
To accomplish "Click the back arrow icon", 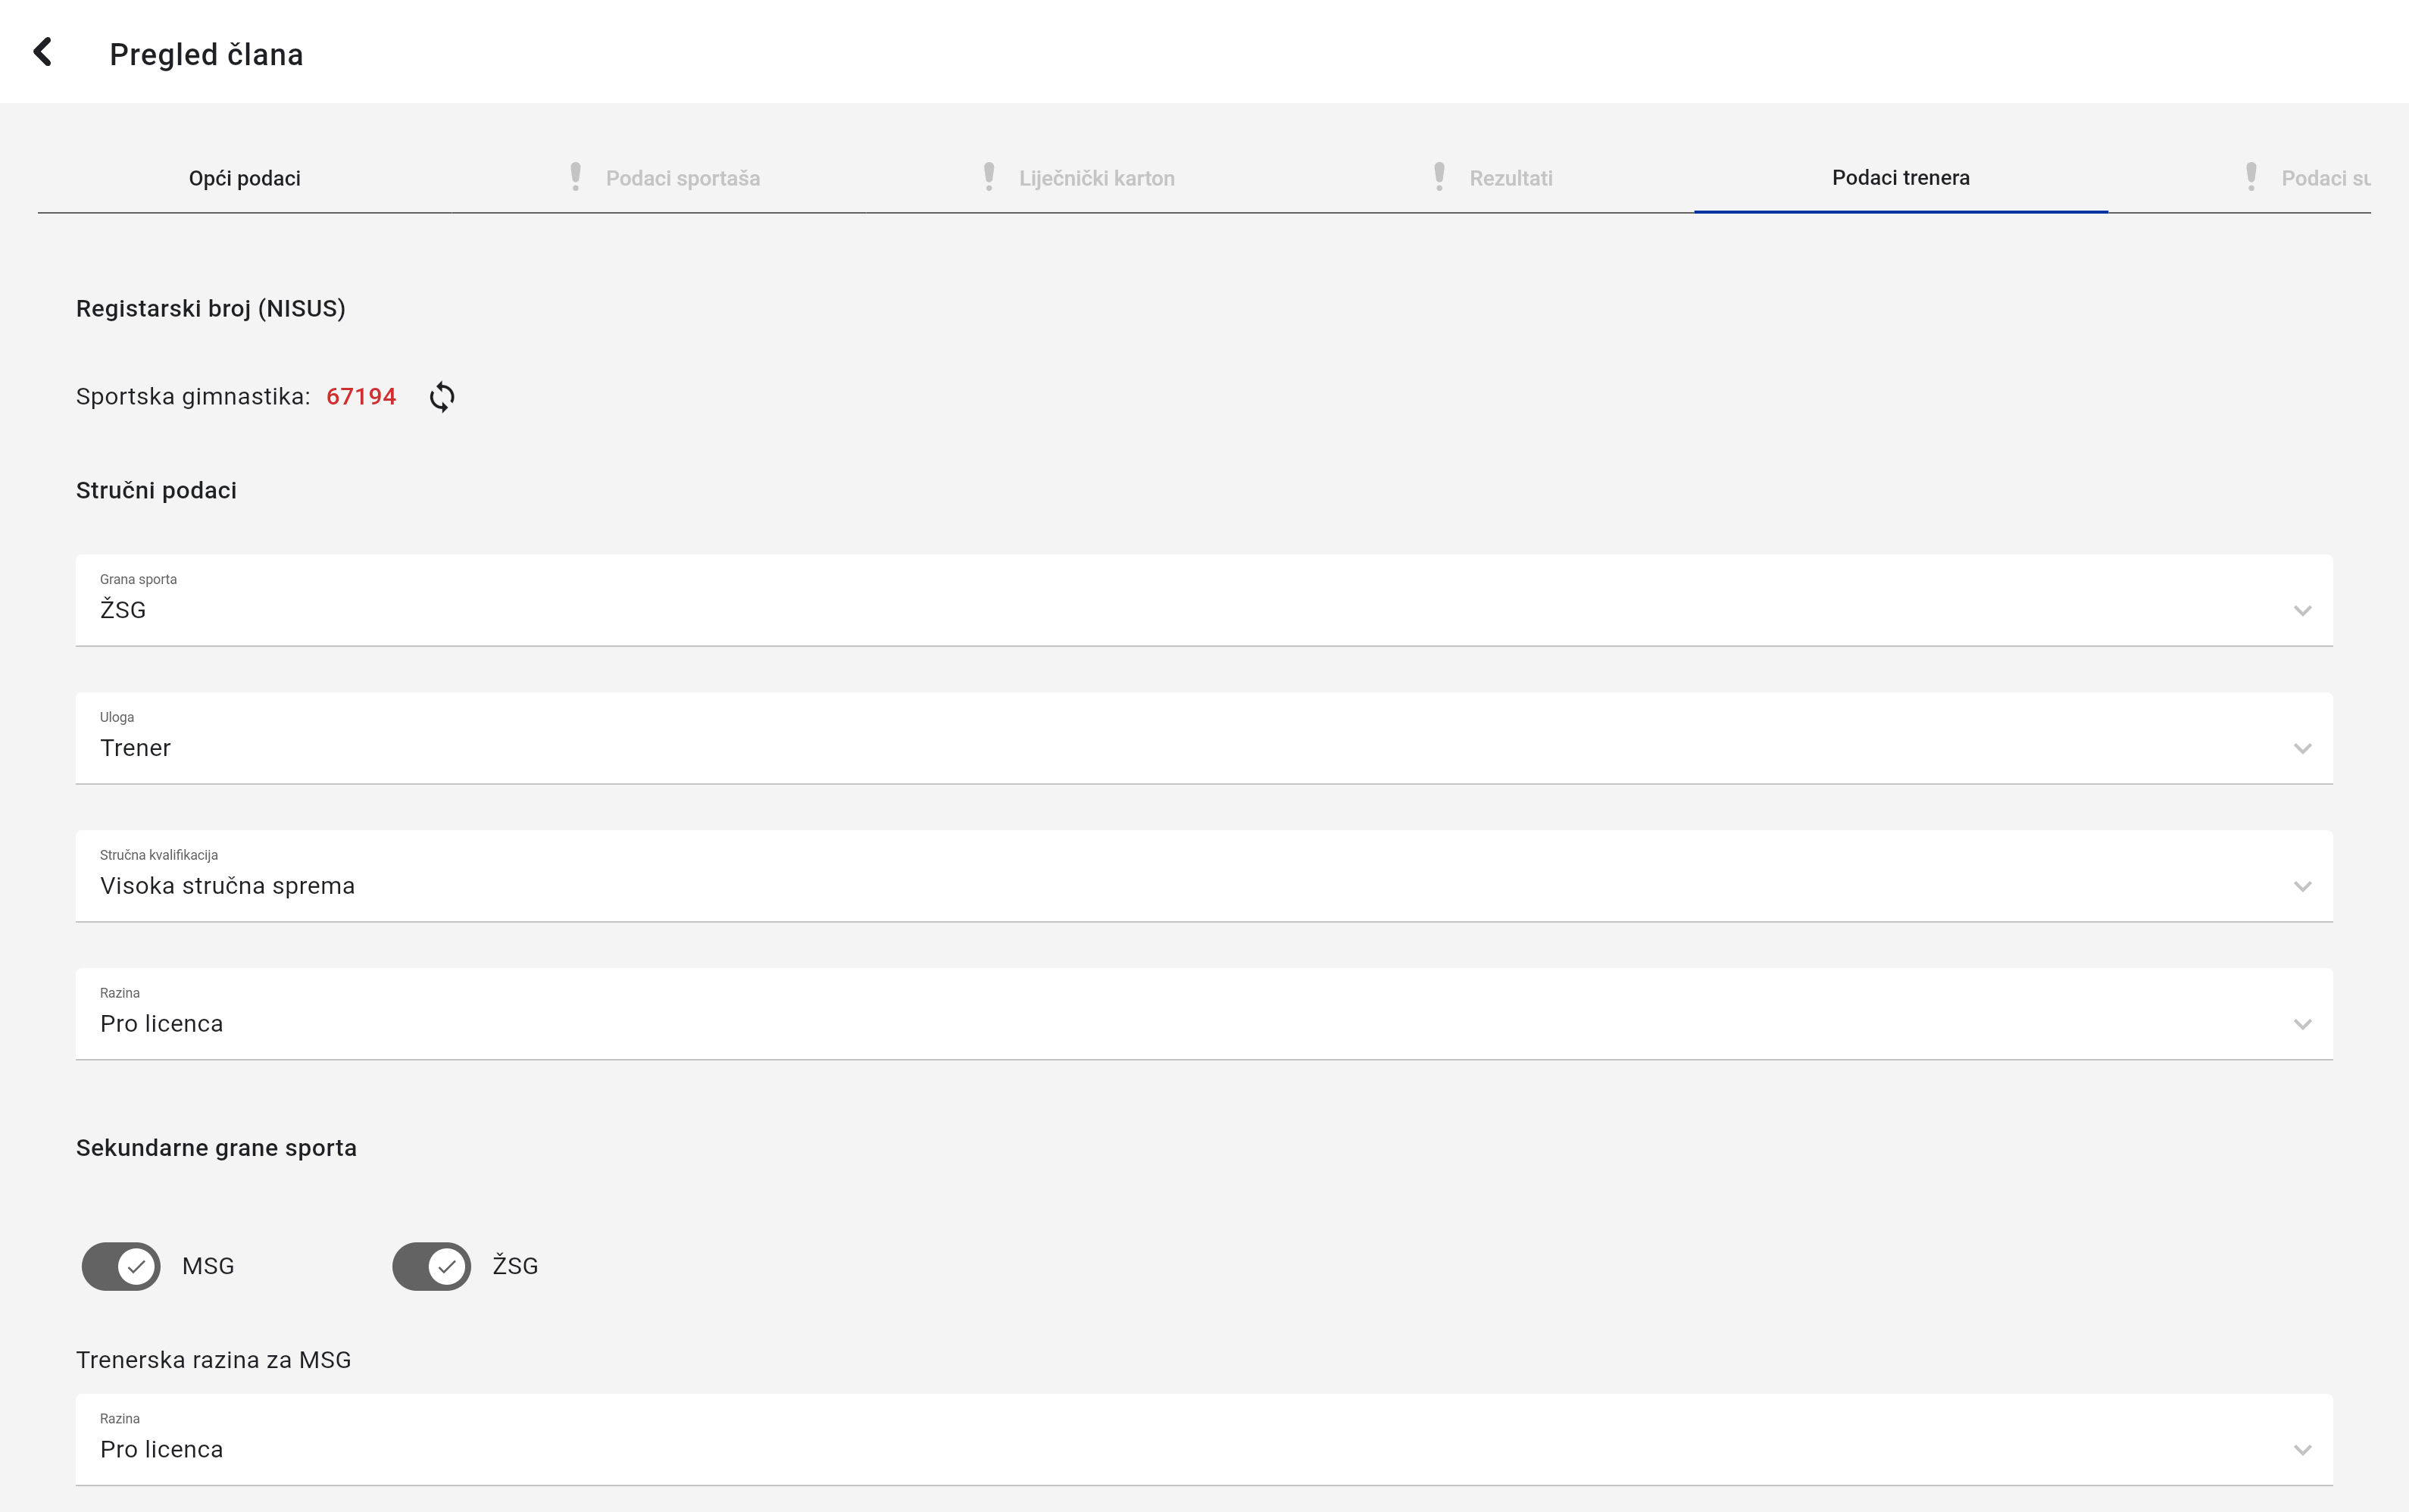I will coord(43,52).
